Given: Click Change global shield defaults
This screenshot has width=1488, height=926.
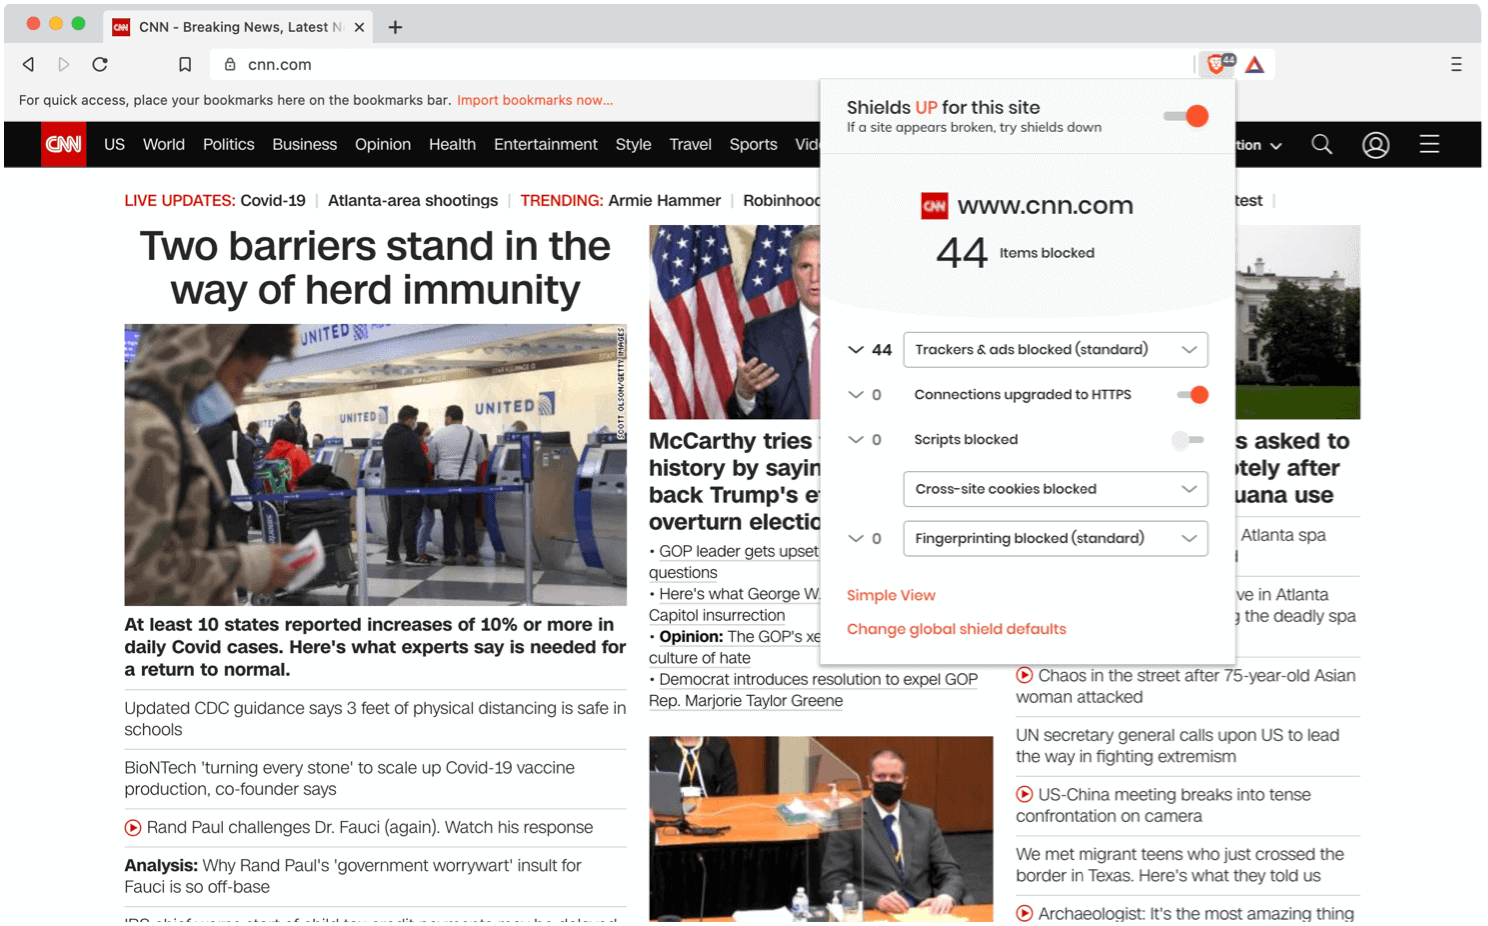Looking at the screenshot, I should pos(957,629).
